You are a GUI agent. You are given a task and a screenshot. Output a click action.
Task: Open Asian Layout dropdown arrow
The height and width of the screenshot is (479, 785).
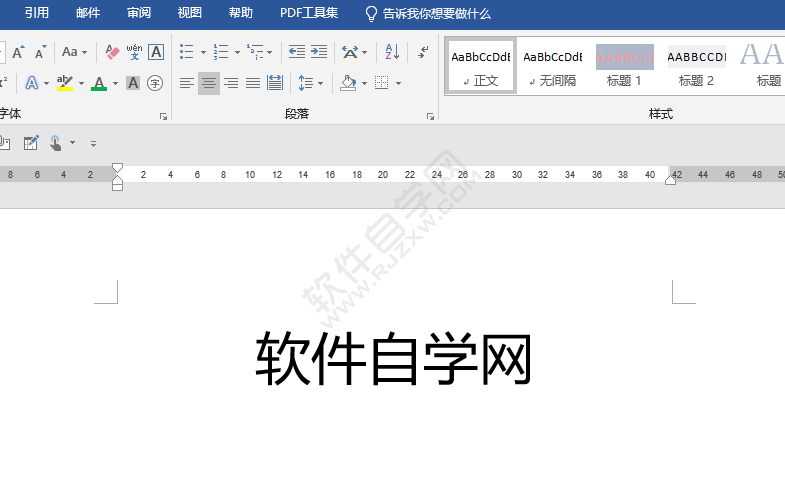(364, 52)
